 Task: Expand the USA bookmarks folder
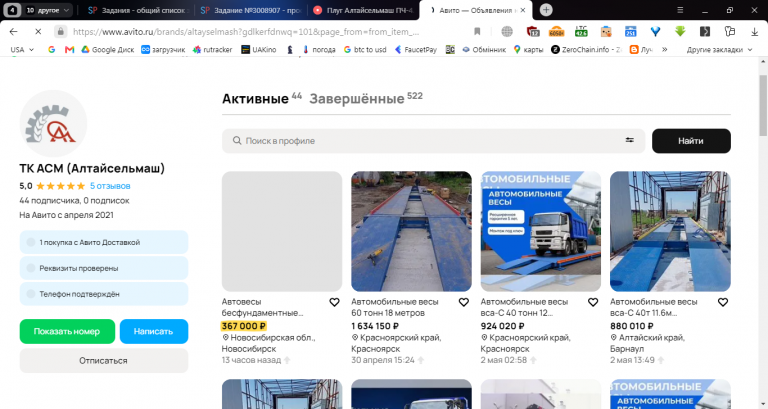[x=22, y=49]
